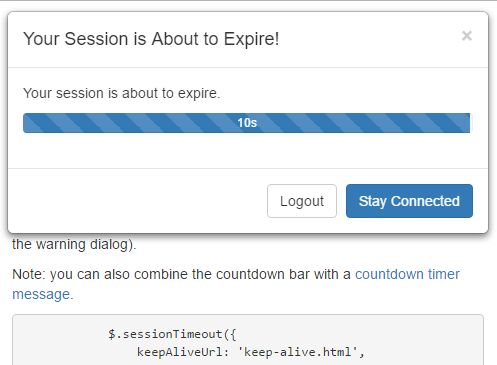
Task: Select the keepAliveUrl code line
Action: point(251,352)
